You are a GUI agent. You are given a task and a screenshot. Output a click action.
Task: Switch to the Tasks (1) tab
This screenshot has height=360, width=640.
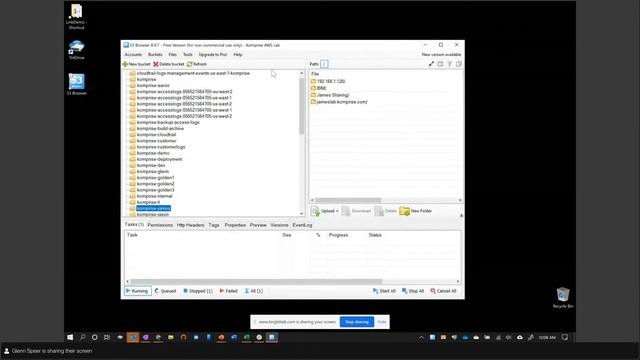(134, 224)
